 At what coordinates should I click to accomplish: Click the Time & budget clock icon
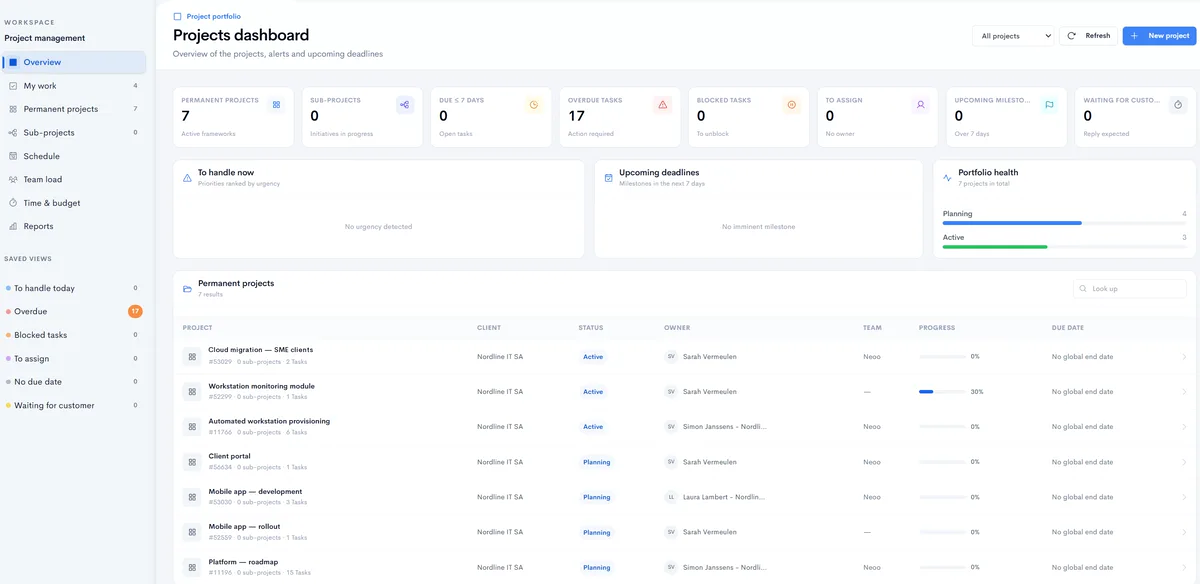click(13, 203)
